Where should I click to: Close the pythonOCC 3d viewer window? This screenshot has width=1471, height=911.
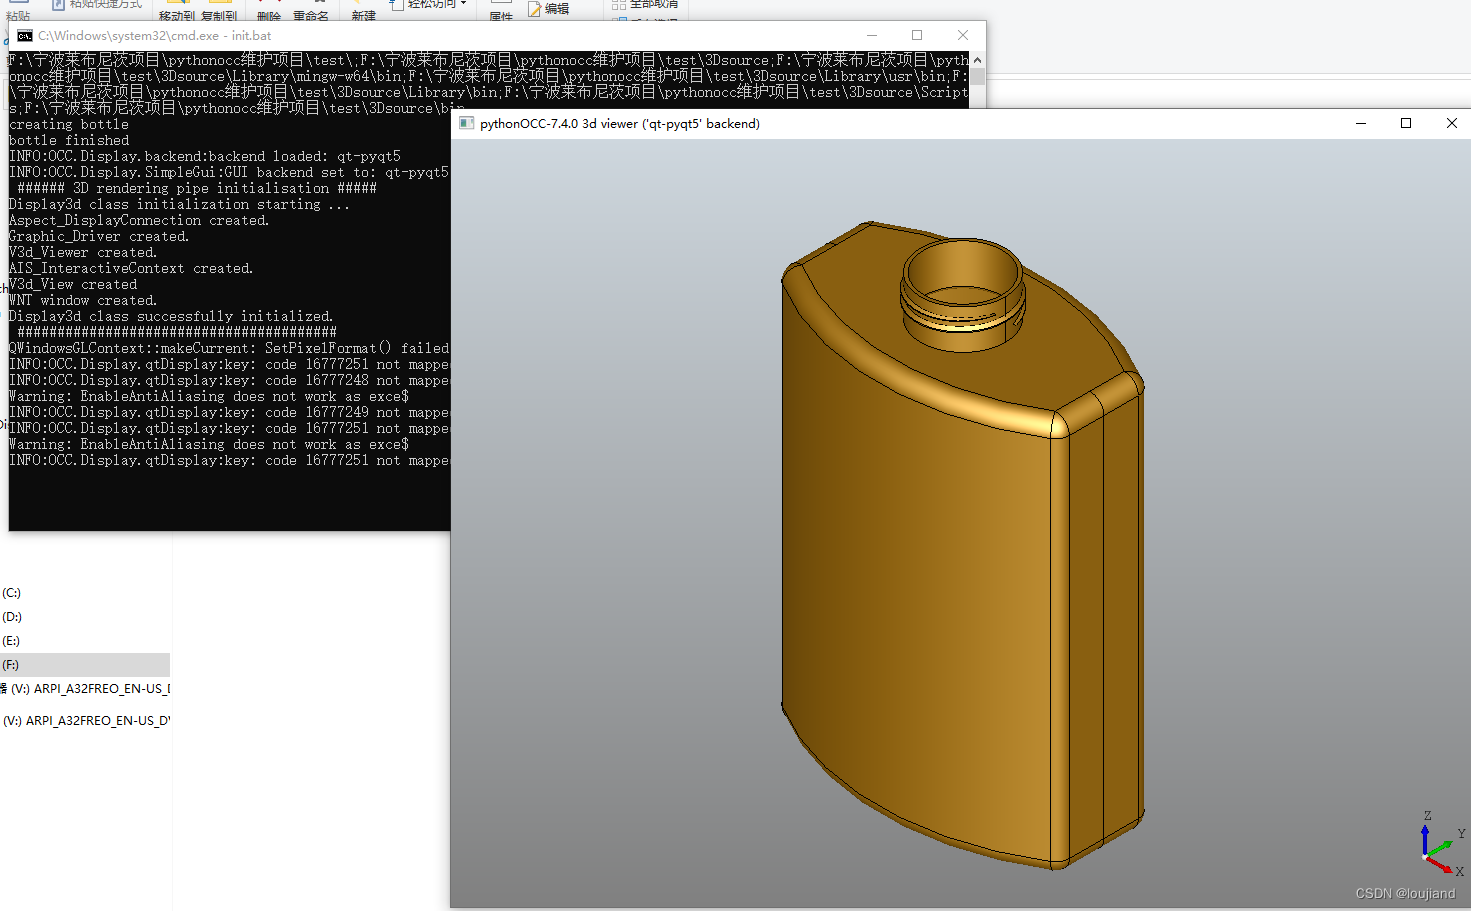1452,123
